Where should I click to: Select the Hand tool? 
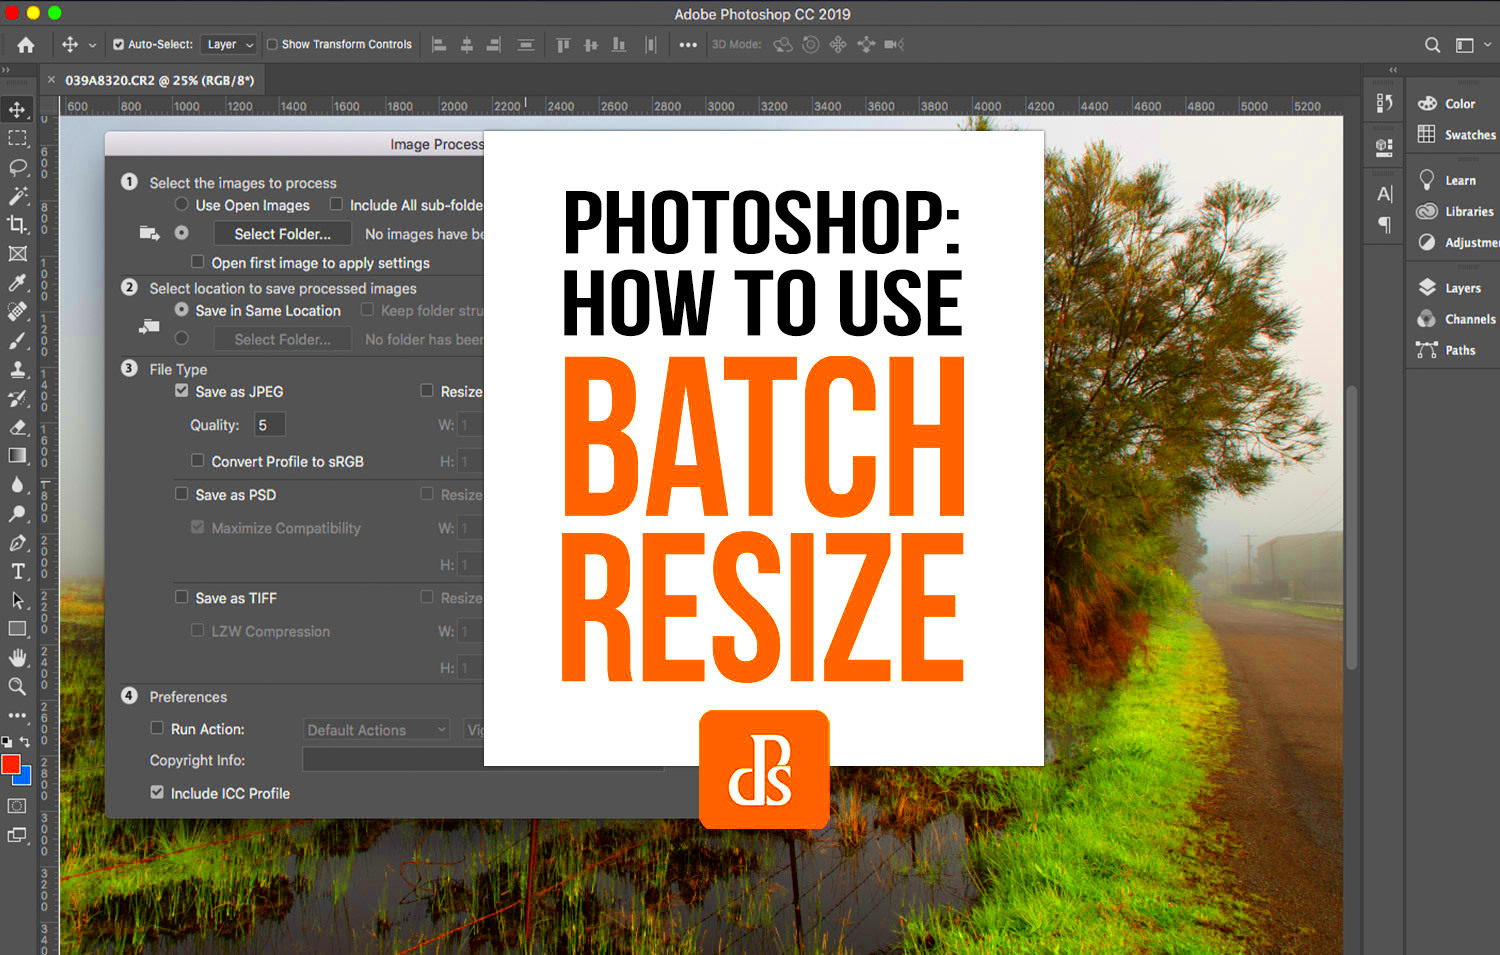point(17,658)
